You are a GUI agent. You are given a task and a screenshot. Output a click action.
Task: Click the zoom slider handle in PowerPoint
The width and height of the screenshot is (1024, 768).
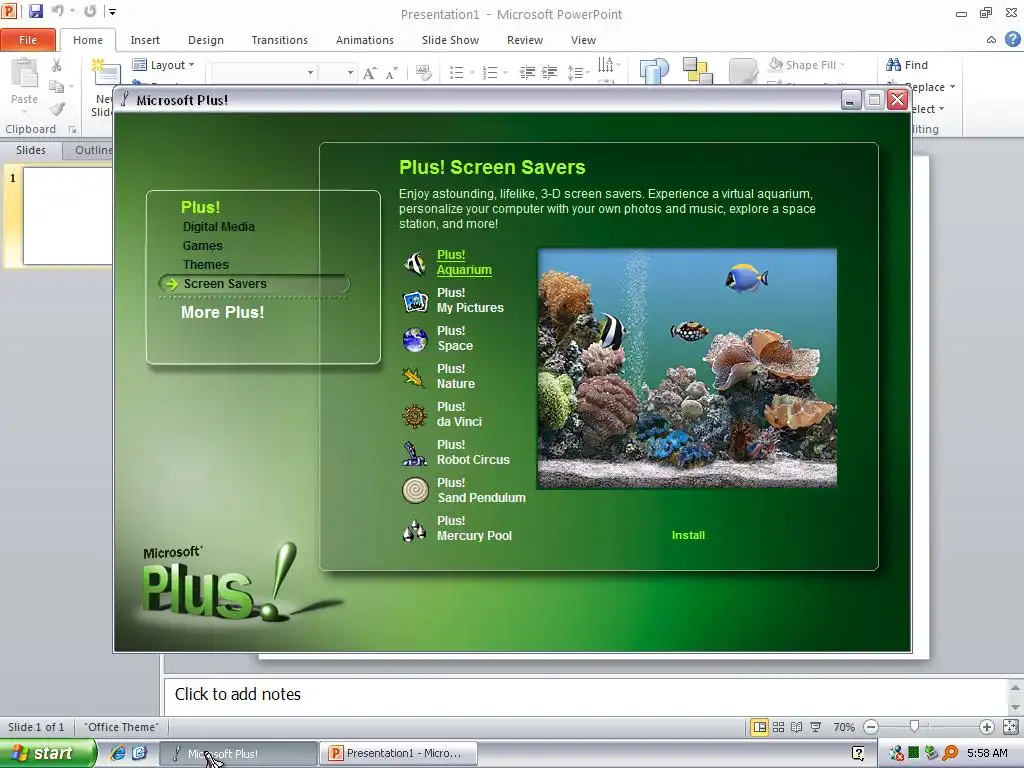[x=914, y=726]
